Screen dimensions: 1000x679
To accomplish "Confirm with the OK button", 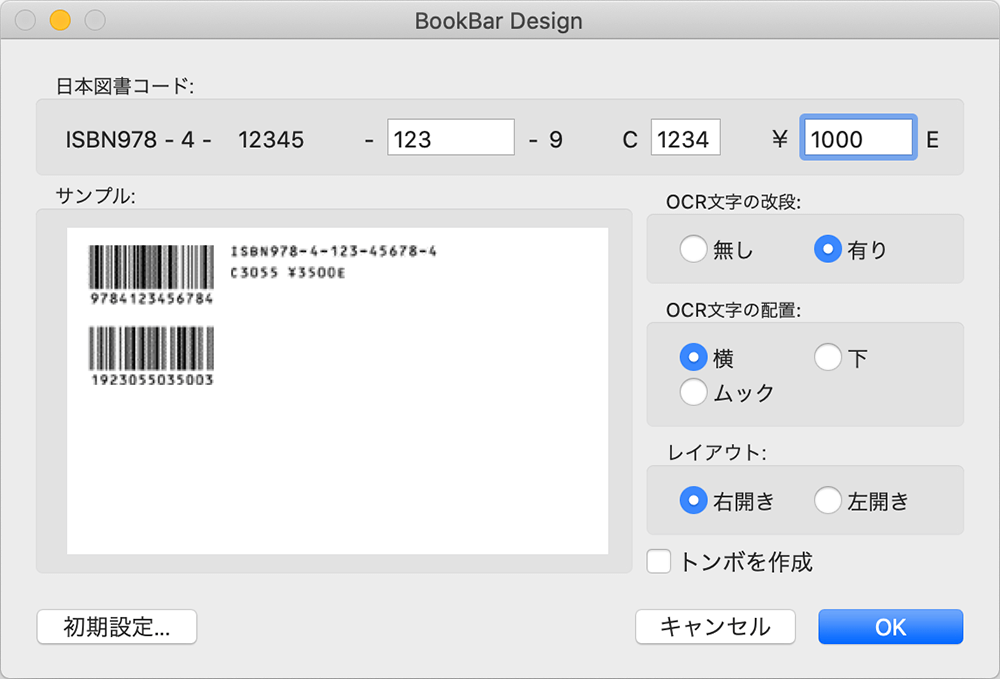I will pyautogui.click(x=890, y=627).
